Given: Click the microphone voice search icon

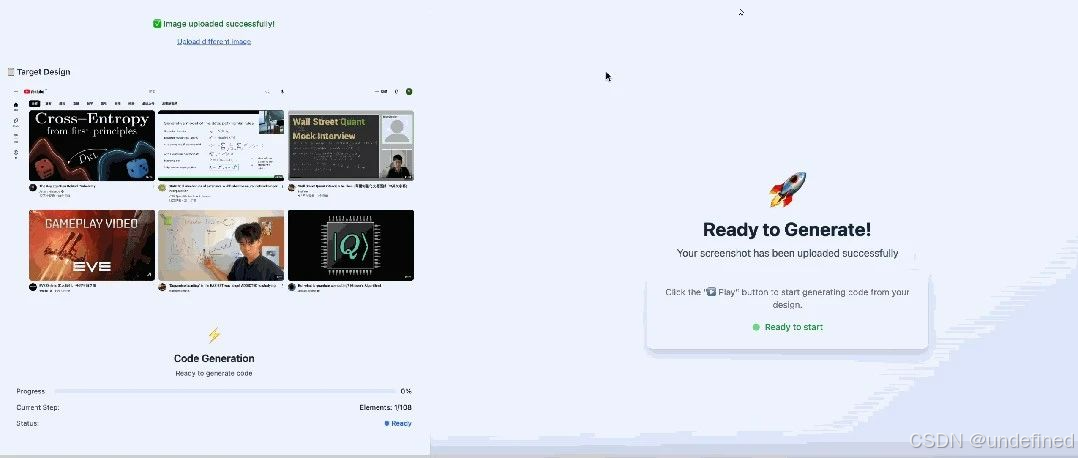Looking at the screenshot, I should 282,91.
